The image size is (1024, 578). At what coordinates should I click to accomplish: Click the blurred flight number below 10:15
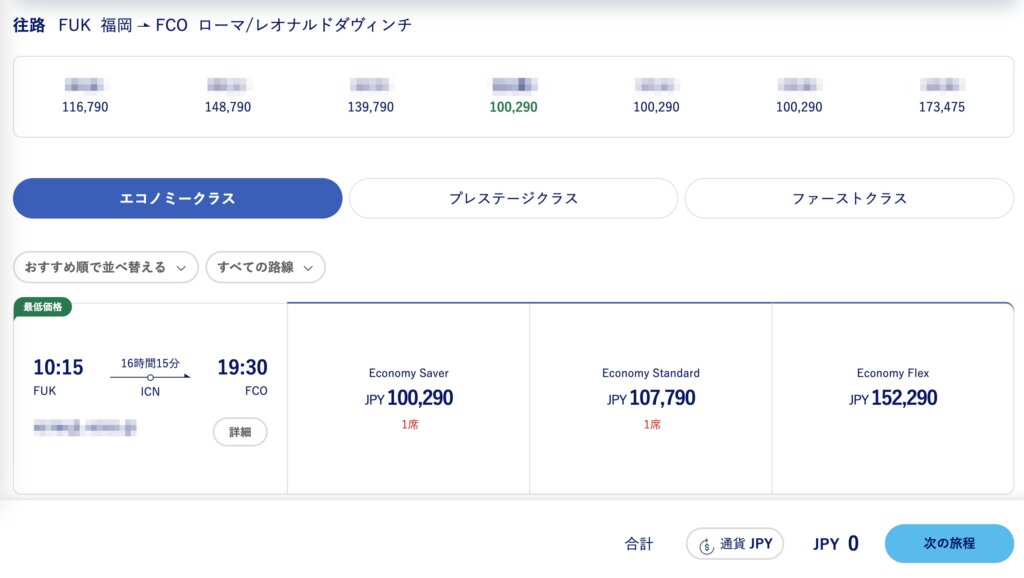coord(85,428)
